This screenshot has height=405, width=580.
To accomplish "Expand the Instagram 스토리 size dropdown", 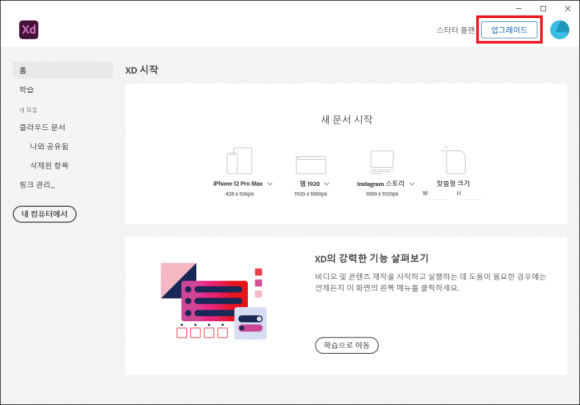I will pos(412,184).
